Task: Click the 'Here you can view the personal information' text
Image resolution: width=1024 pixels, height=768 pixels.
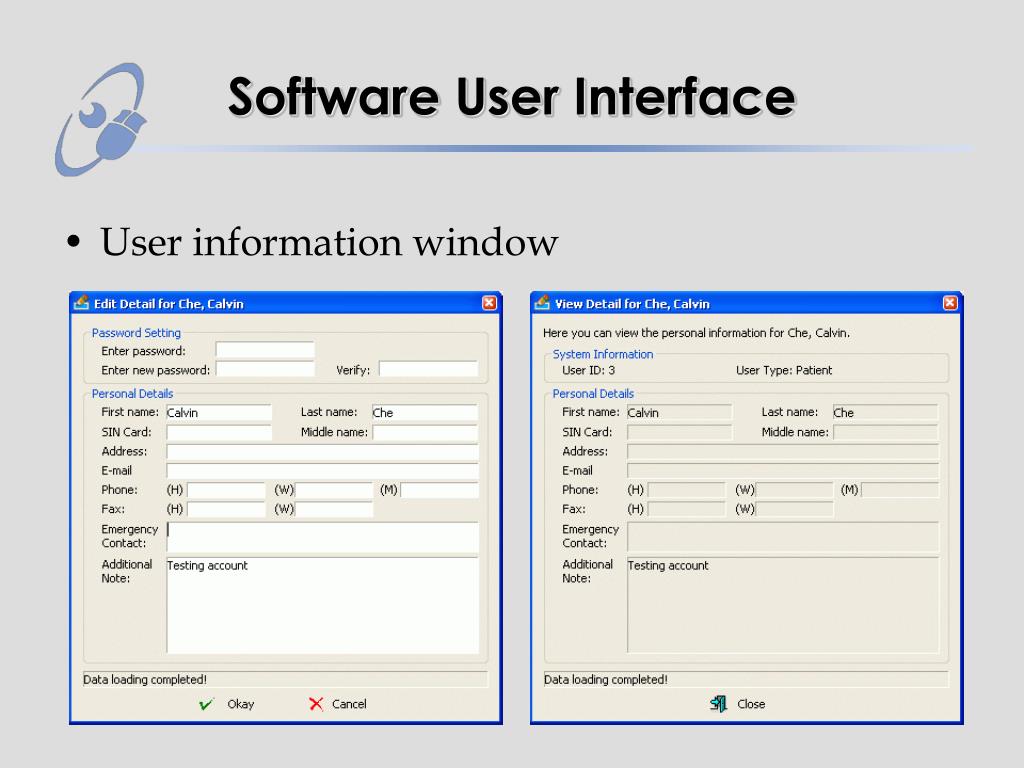Action: tap(696, 332)
